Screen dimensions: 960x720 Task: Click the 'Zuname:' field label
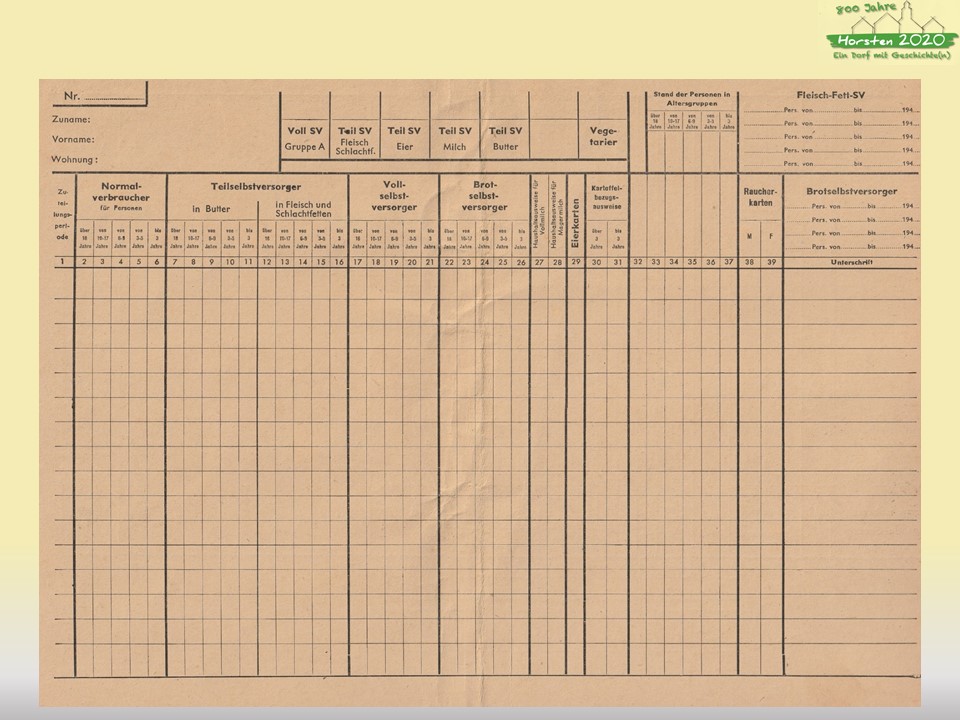(71, 119)
